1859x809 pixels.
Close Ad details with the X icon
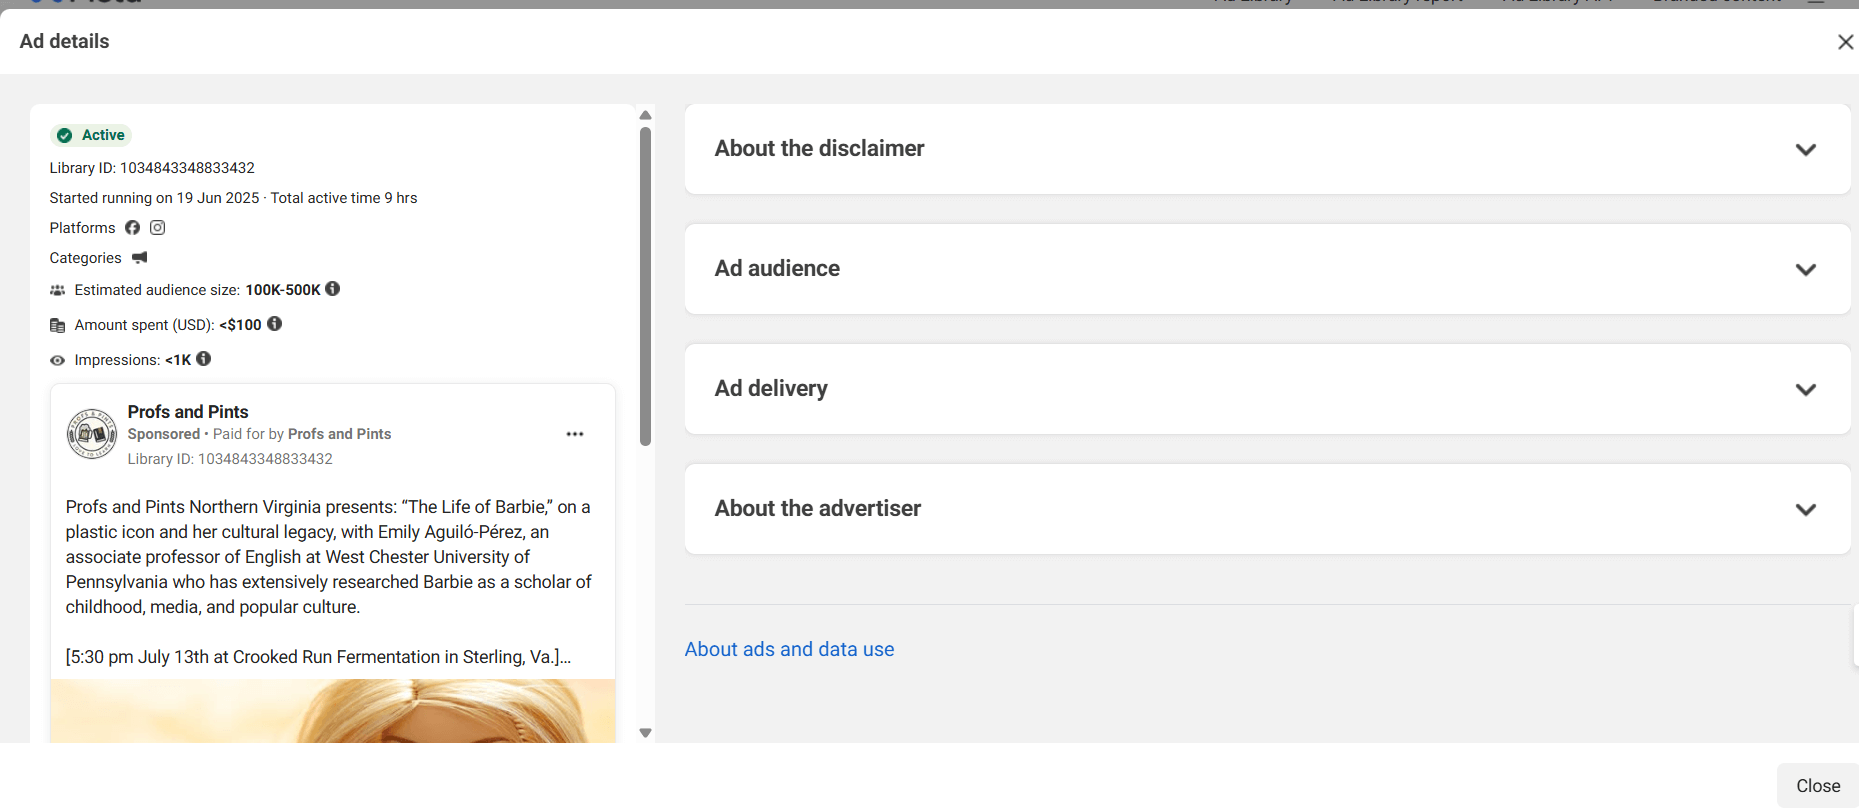(x=1845, y=42)
